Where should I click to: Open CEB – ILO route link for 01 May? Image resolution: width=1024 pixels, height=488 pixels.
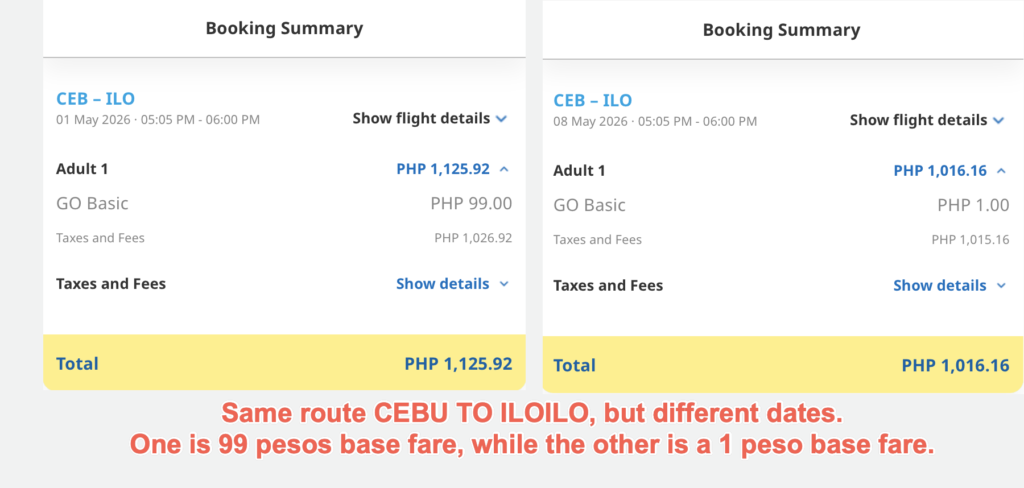click(x=95, y=99)
